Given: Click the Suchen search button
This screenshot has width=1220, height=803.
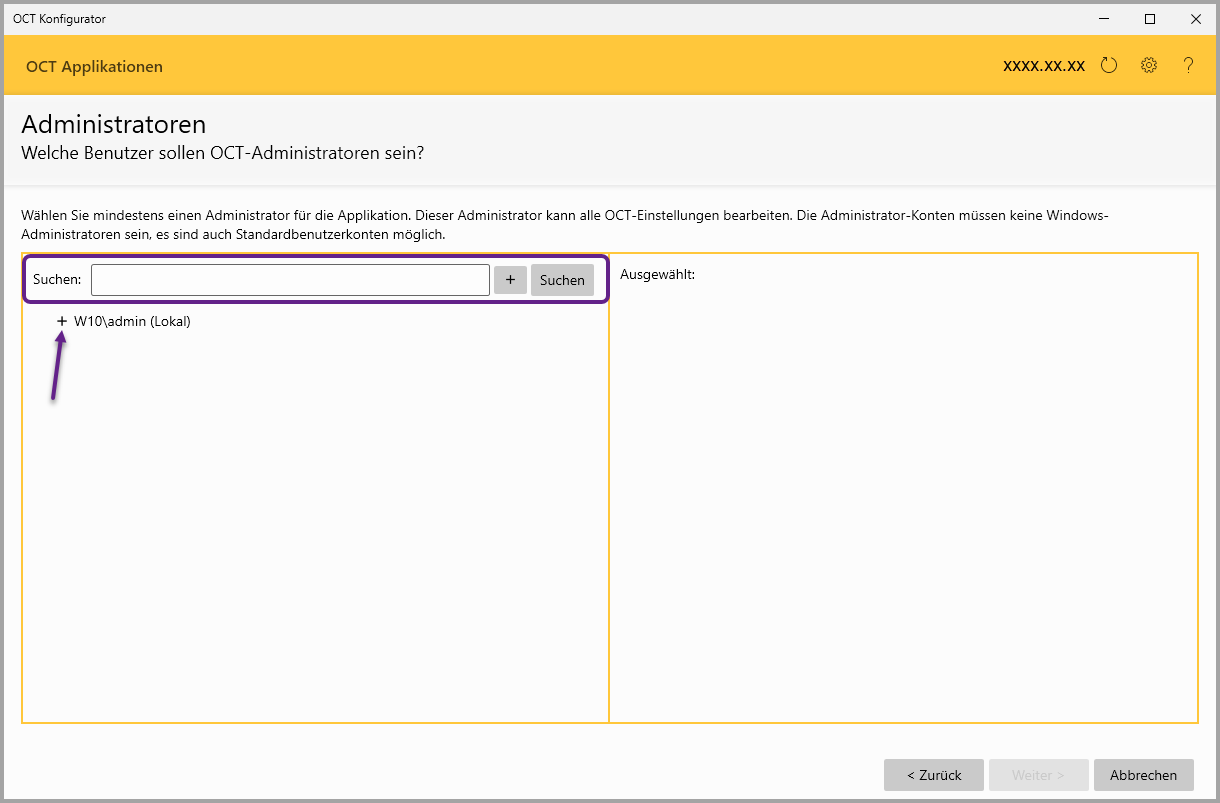Looking at the screenshot, I should pyautogui.click(x=562, y=280).
